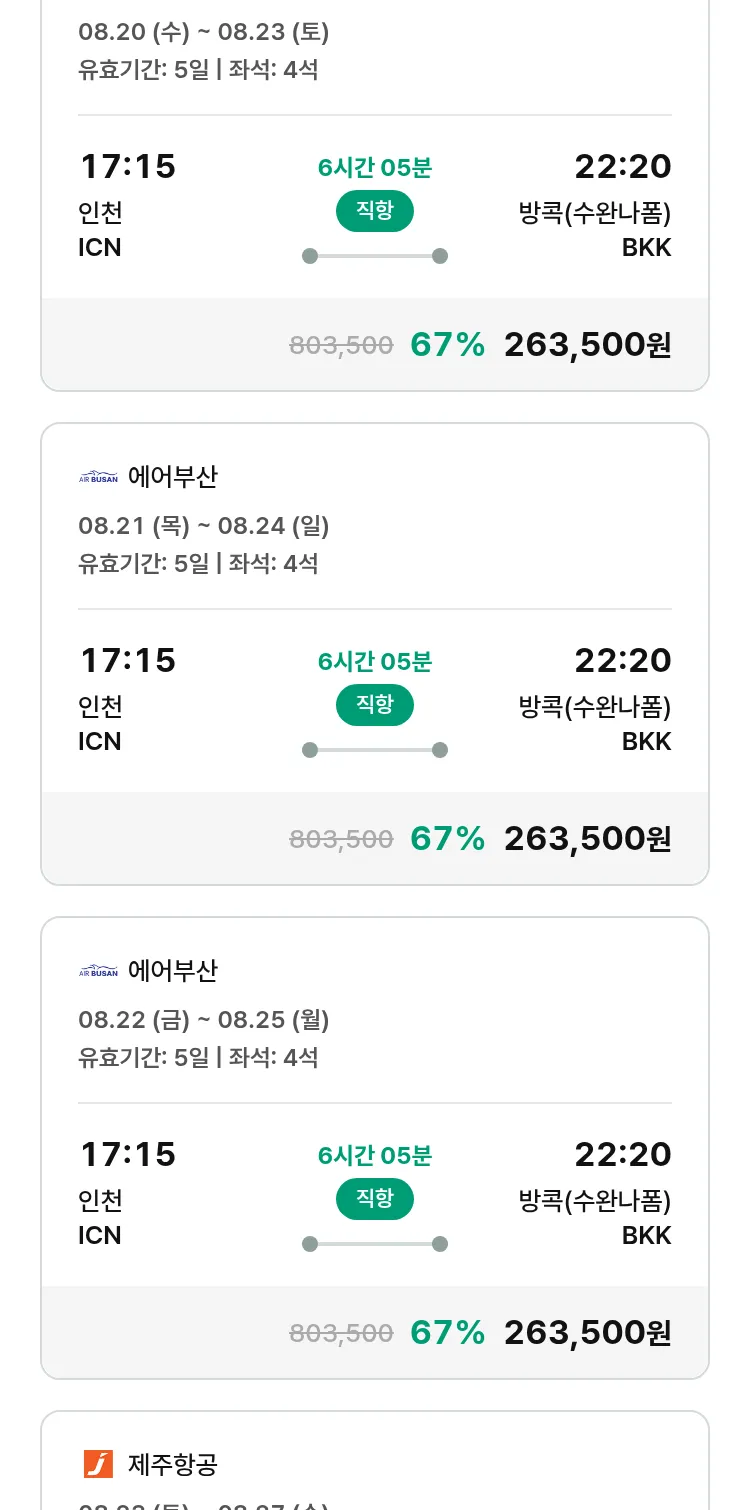750x1510 pixels.
Task: Select the 263,500원 price on 08.22 flight
Action: [587, 1333]
